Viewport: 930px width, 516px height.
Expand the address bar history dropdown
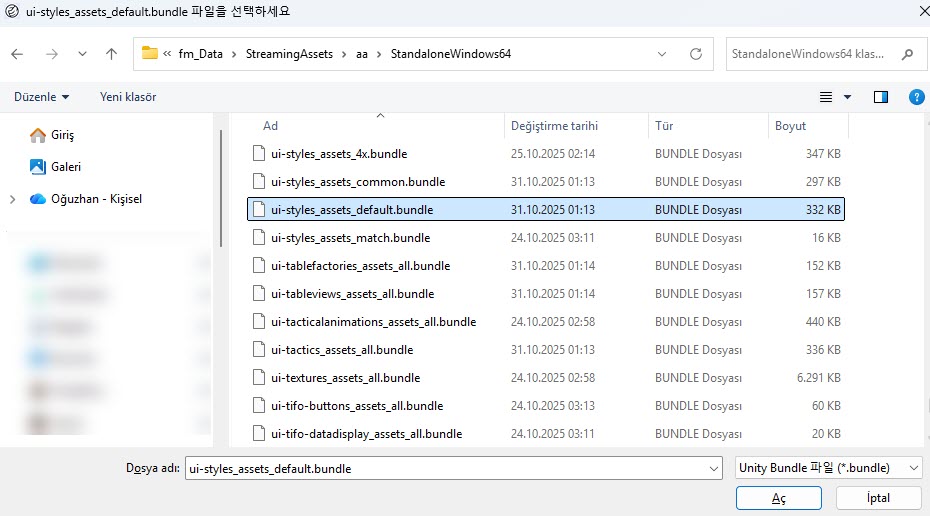(663, 54)
